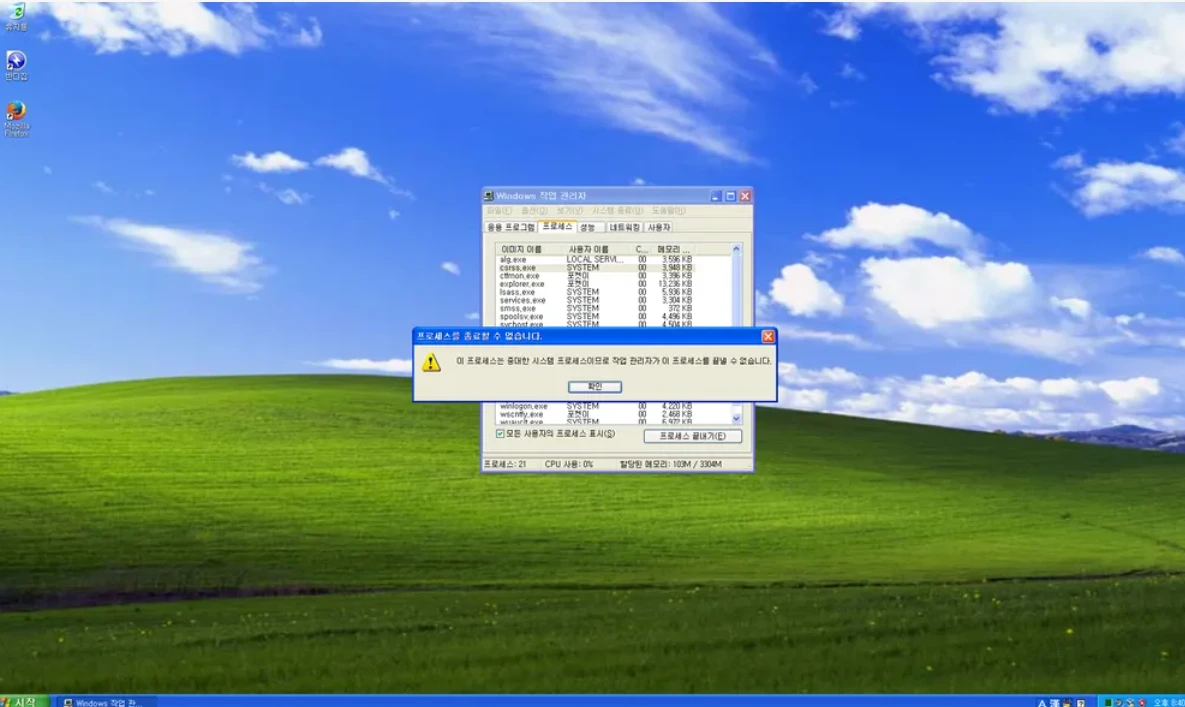
Task: Click the Windows 작업 관리자 taskbar button
Action: point(107,702)
